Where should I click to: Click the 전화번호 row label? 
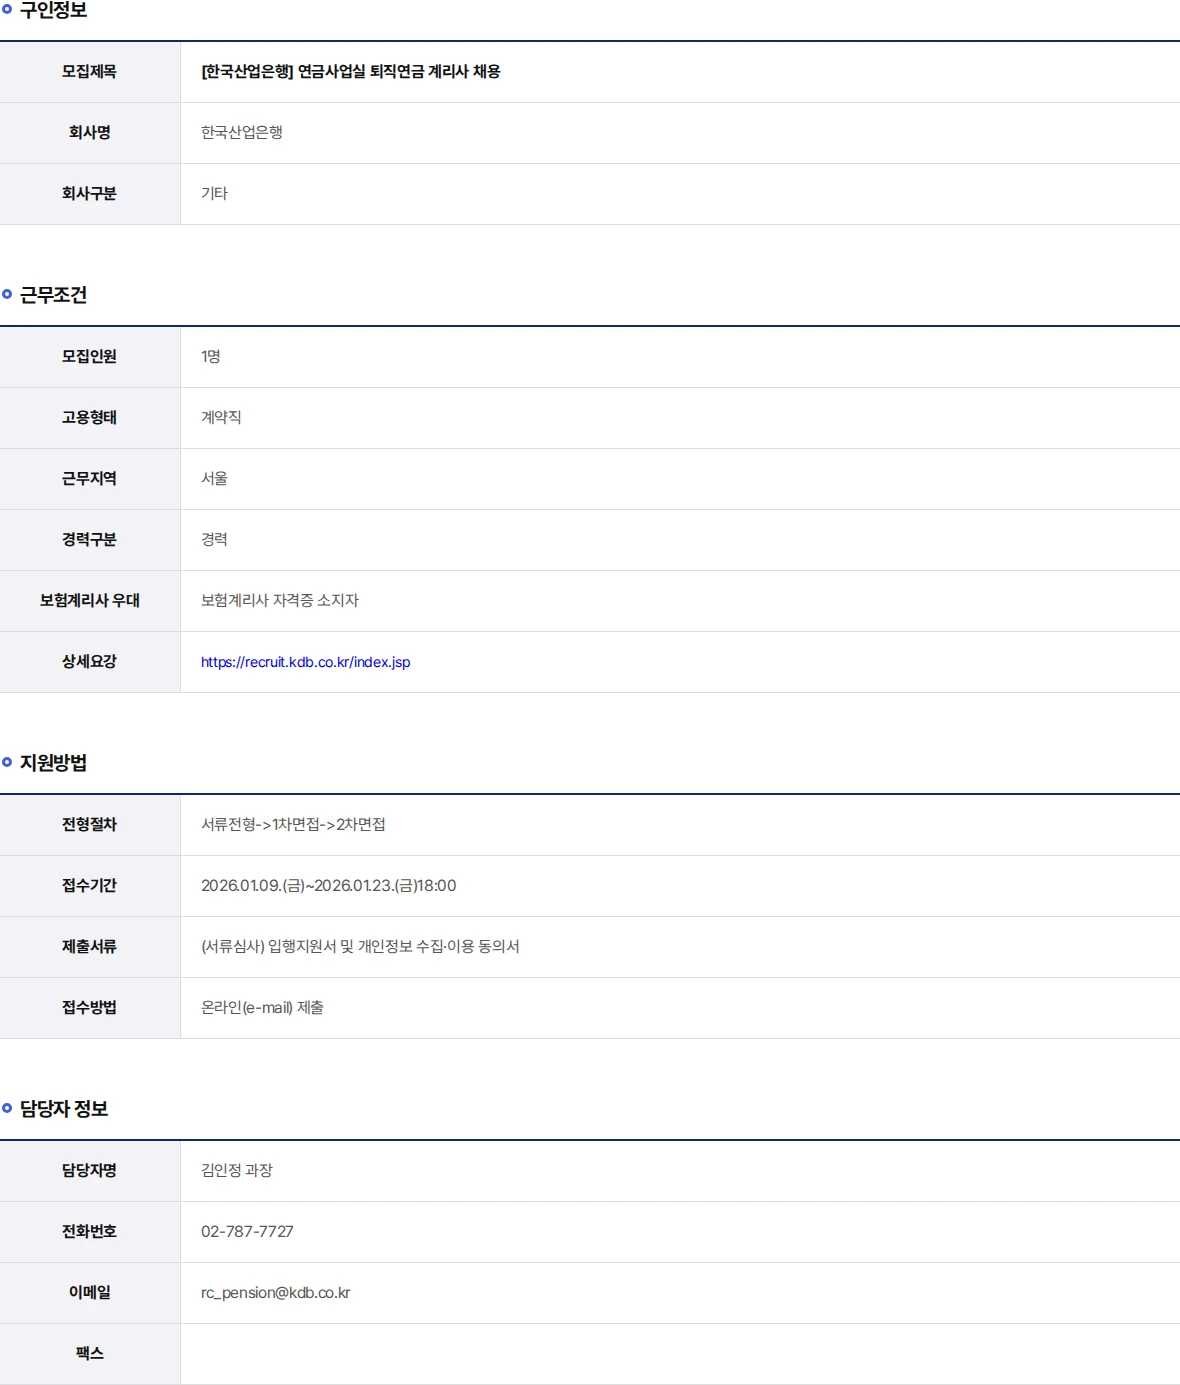(x=90, y=1232)
